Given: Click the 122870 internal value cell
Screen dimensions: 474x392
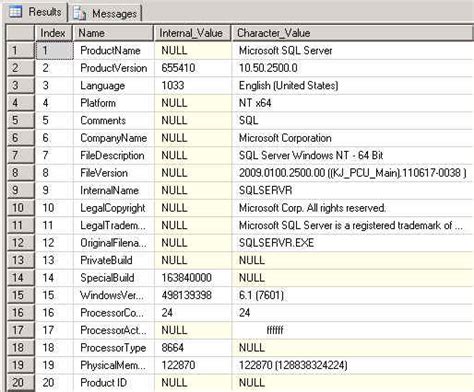Looking at the screenshot, I should (193, 365).
